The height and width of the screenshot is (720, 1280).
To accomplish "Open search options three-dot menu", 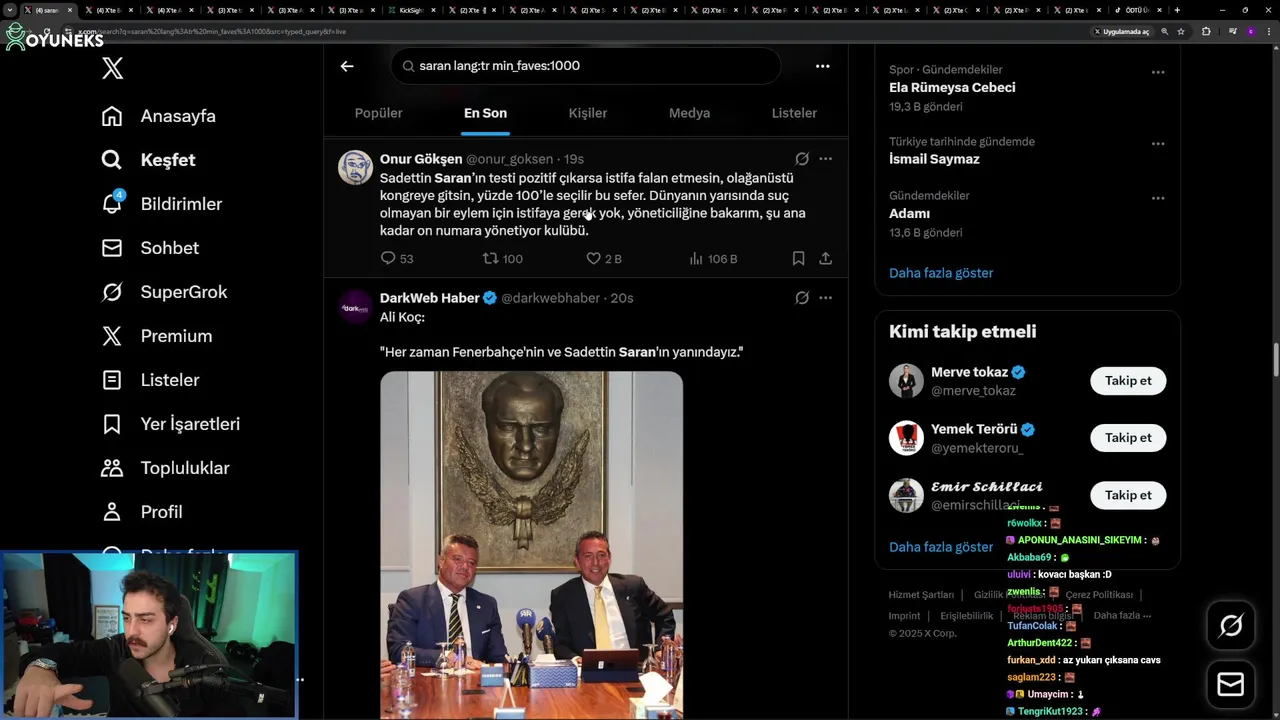I will click(x=822, y=66).
